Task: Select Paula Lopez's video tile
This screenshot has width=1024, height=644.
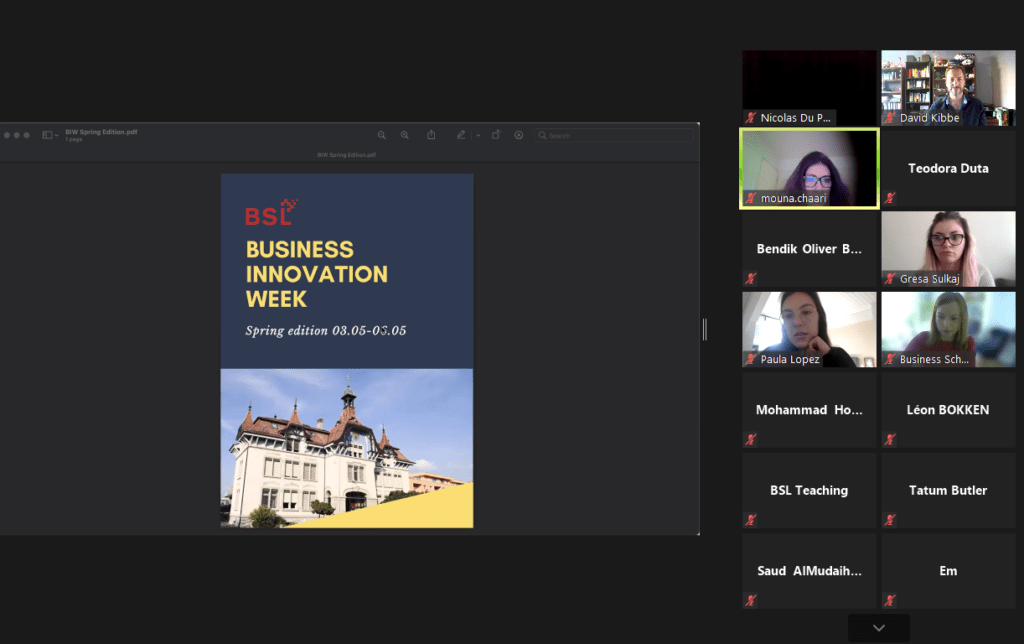Action: click(x=808, y=329)
